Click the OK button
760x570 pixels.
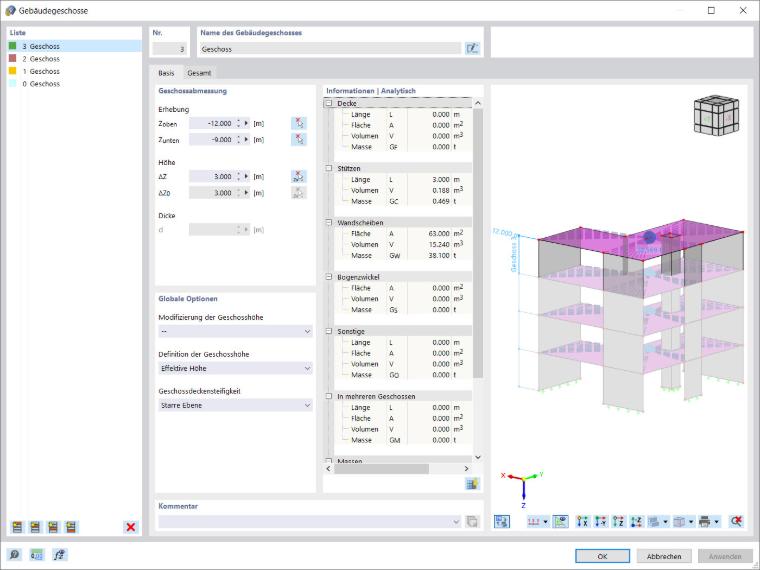point(602,556)
